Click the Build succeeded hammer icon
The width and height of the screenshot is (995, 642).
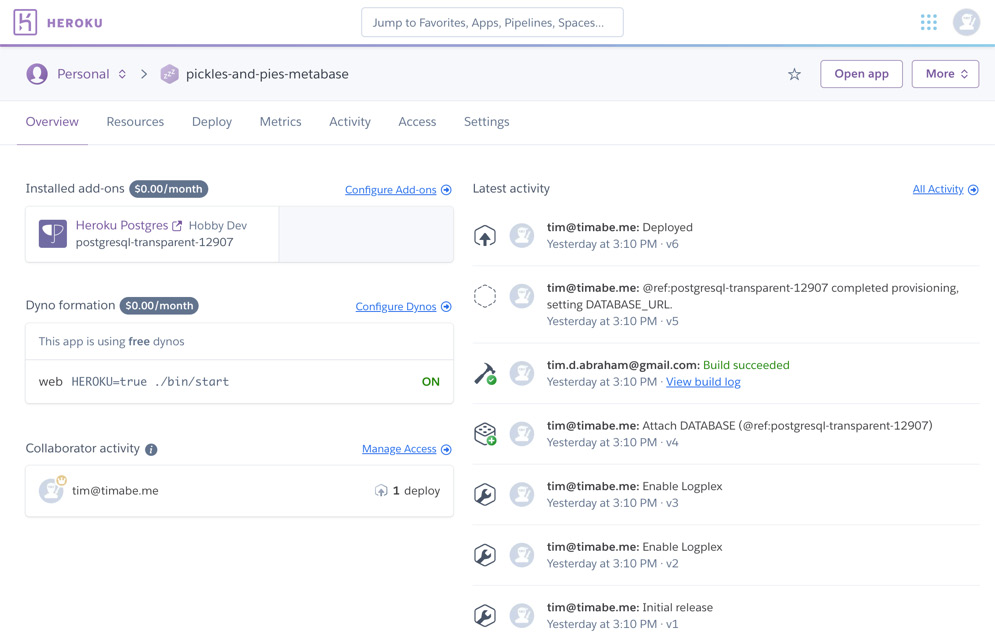coord(485,374)
